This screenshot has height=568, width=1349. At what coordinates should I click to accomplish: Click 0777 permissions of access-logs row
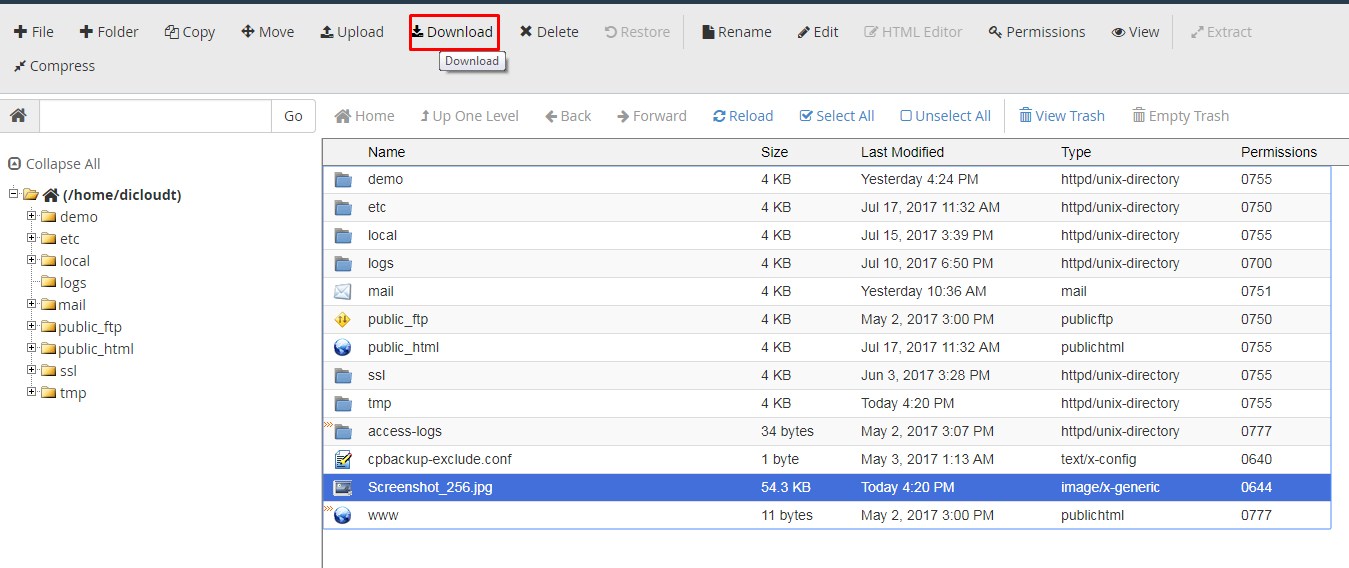[1256, 431]
